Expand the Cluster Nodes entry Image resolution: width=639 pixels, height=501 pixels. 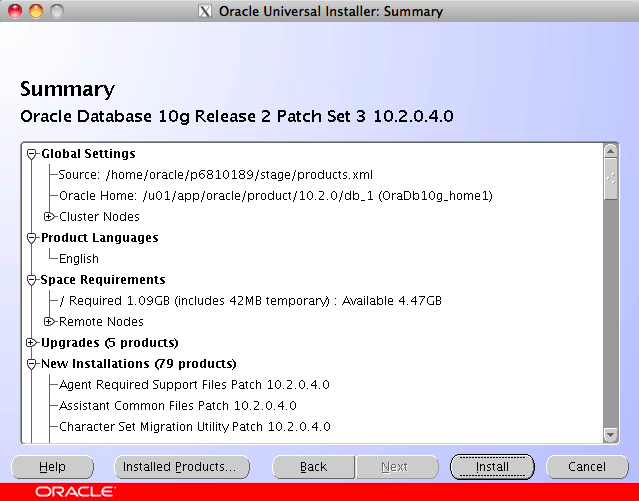point(50,217)
